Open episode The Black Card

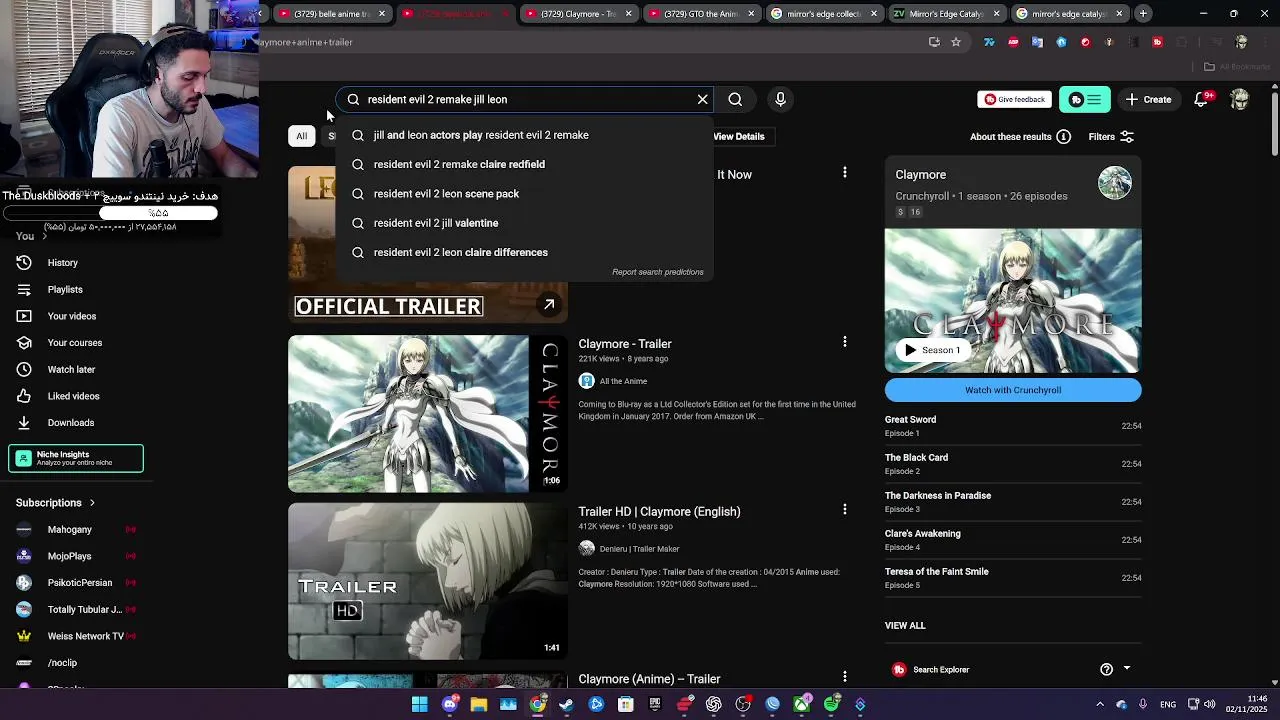[1013, 464]
